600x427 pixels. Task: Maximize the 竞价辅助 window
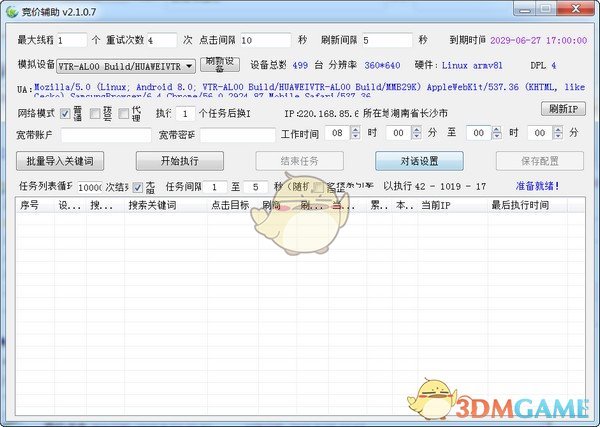[546, 9]
